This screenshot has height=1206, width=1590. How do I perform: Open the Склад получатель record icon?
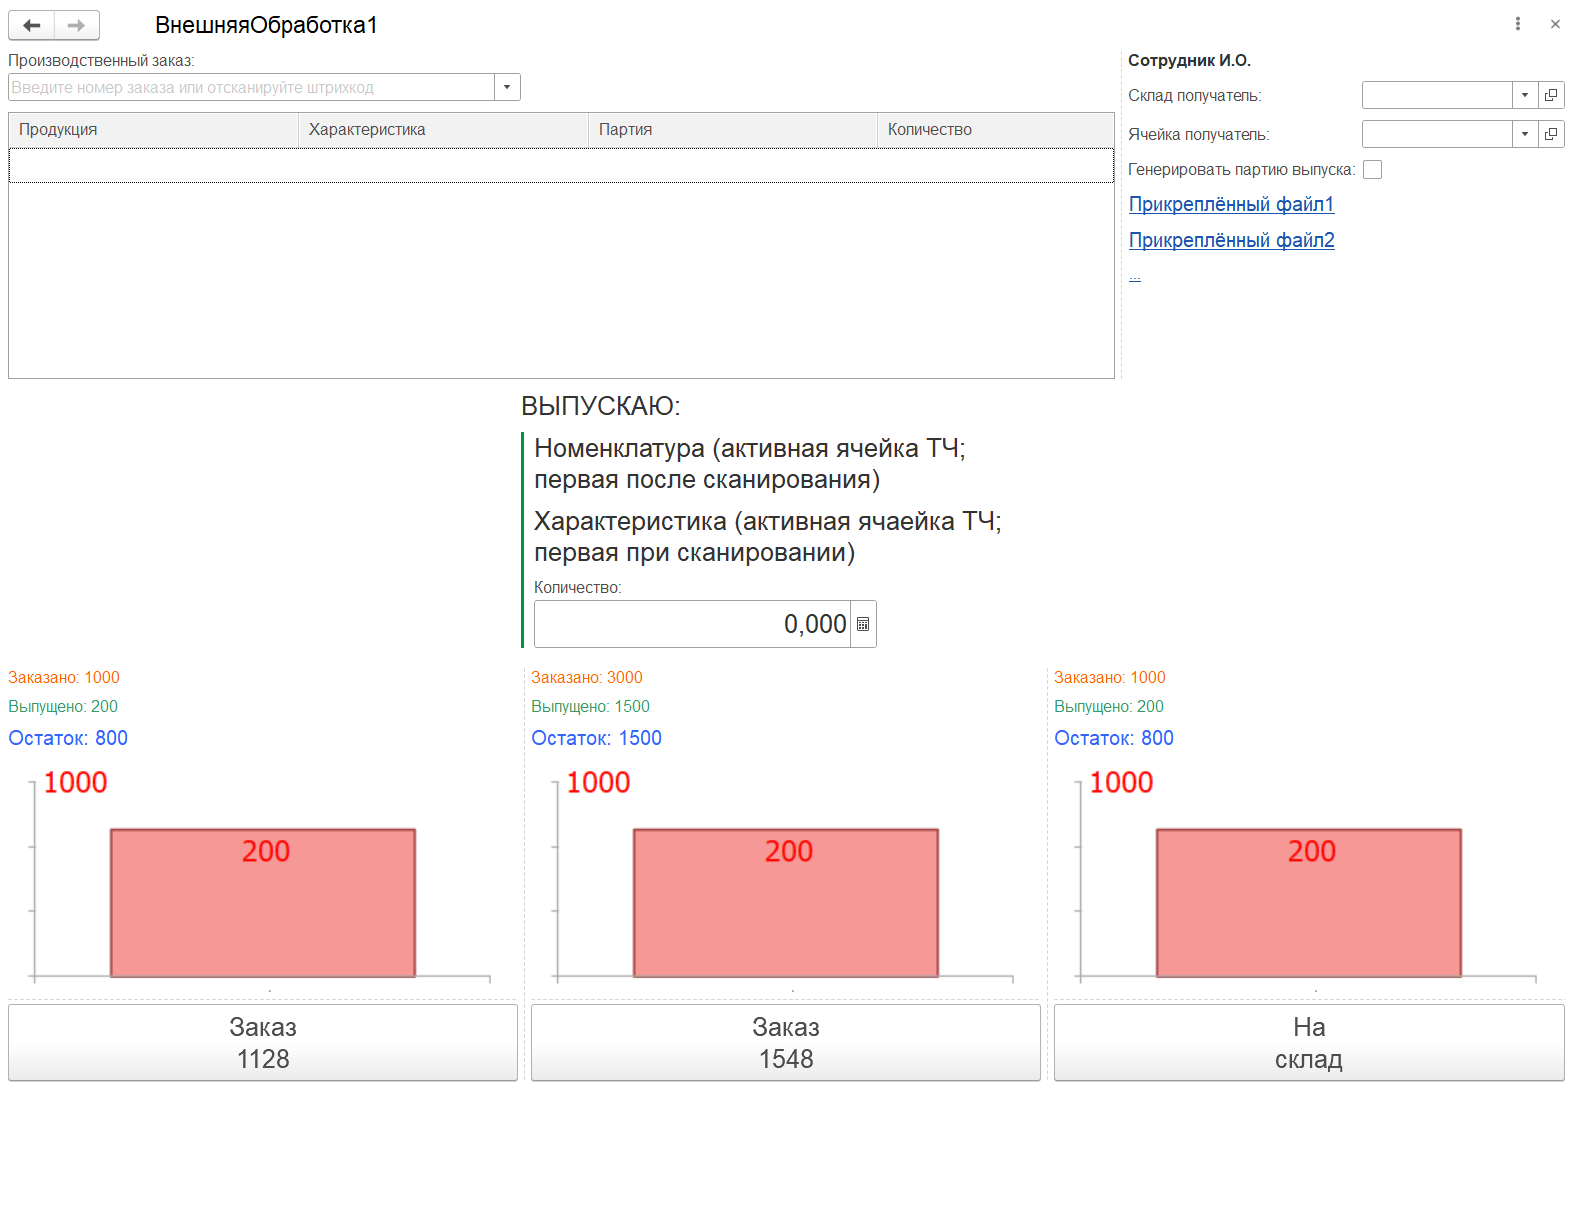click(1551, 95)
